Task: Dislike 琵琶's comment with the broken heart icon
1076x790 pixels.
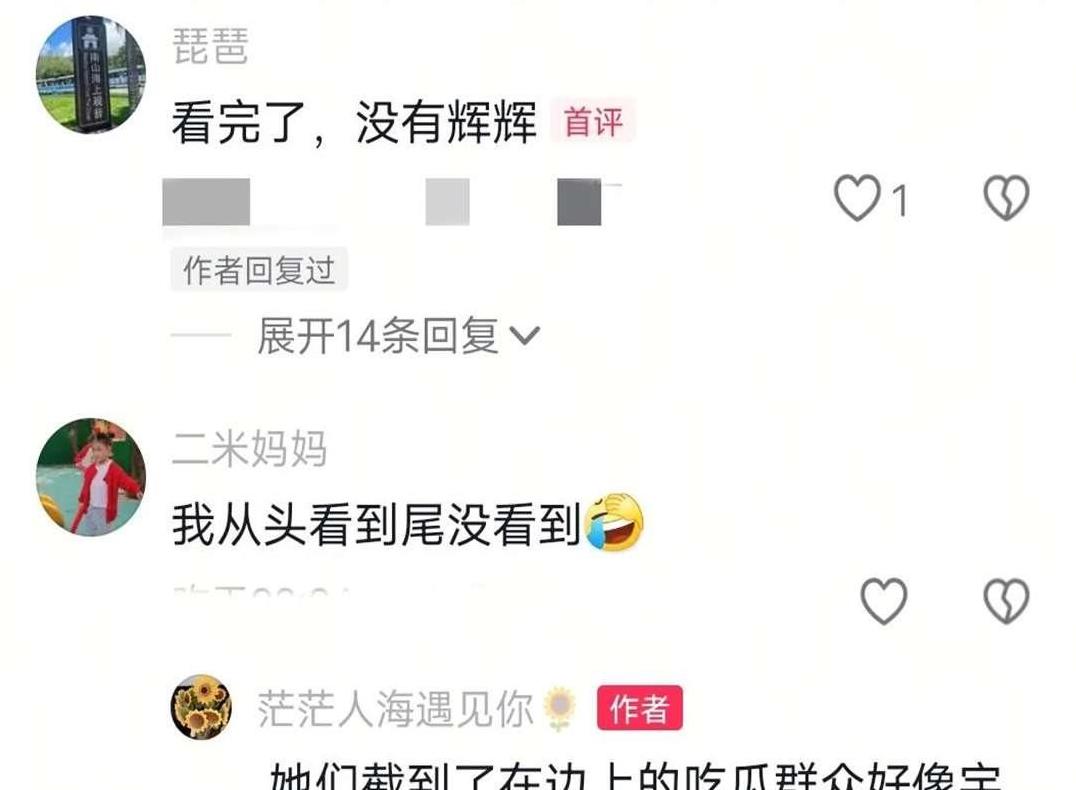Action: pos(1006,198)
